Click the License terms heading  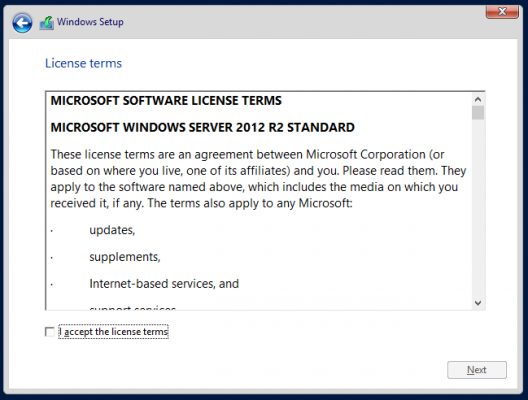pos(84,63)
